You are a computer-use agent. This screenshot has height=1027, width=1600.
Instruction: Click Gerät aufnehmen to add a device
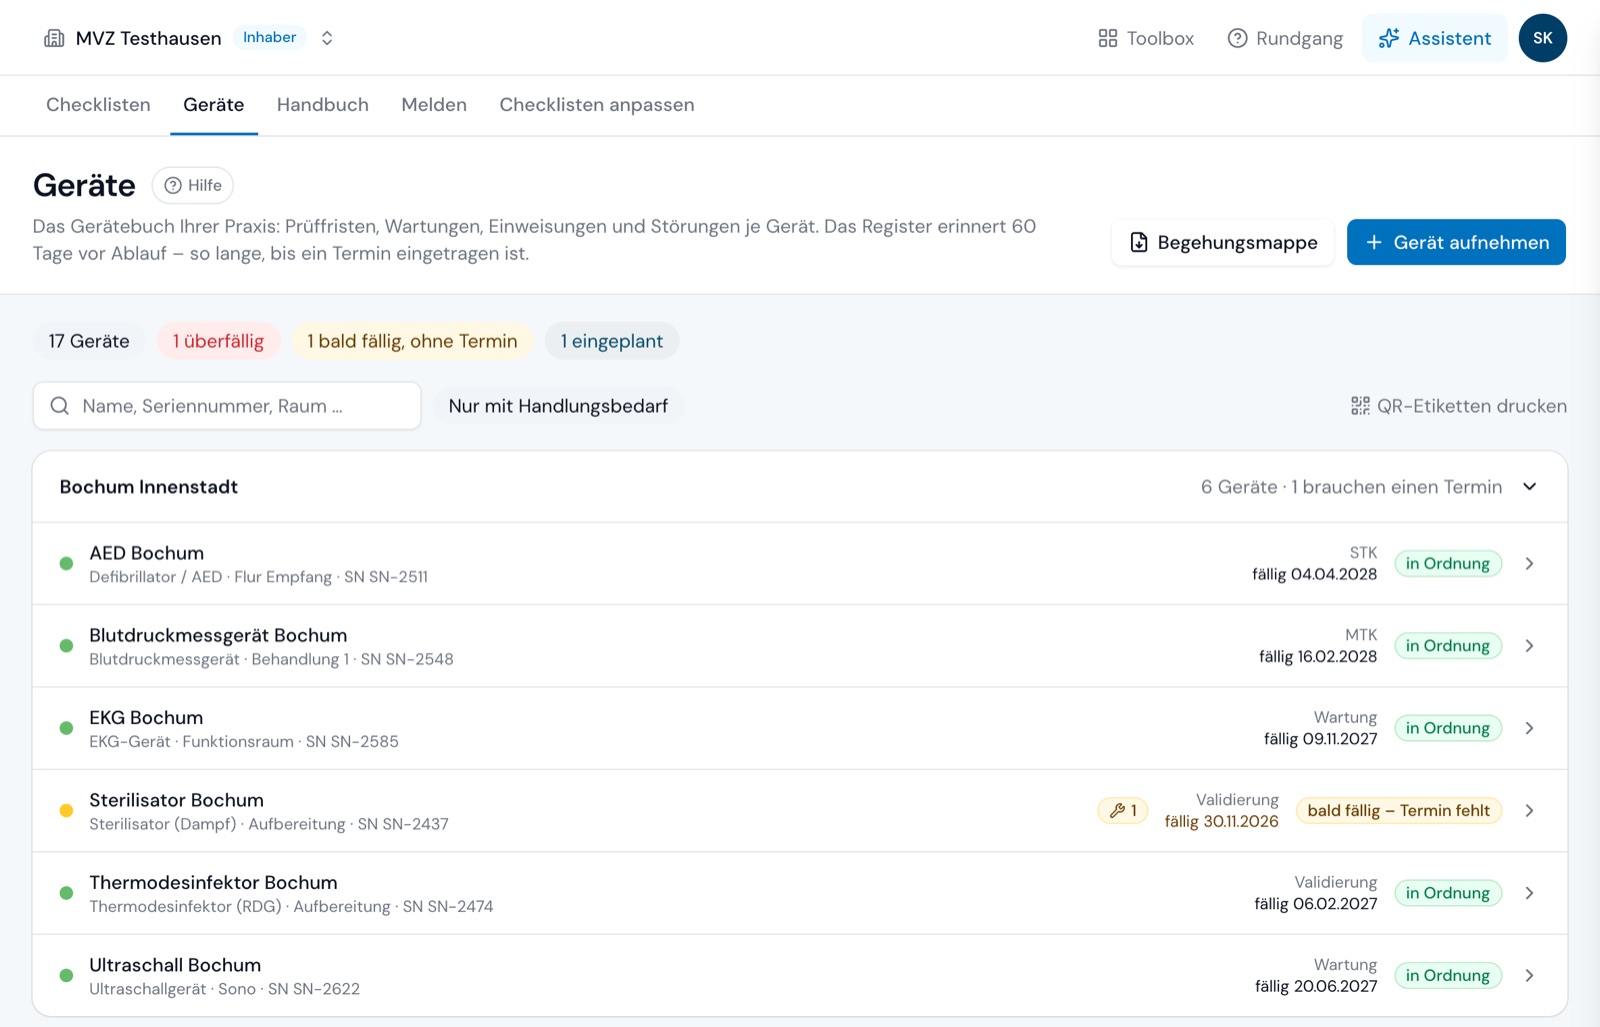1456,242
